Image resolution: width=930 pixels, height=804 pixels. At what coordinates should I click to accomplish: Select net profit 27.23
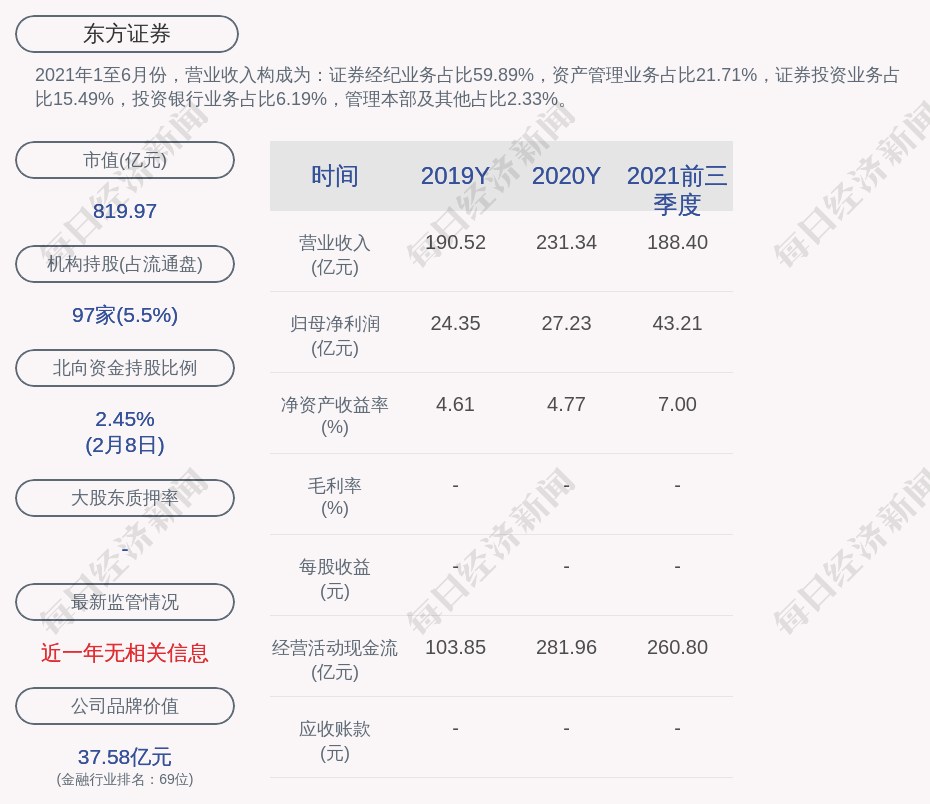(566, 323)
